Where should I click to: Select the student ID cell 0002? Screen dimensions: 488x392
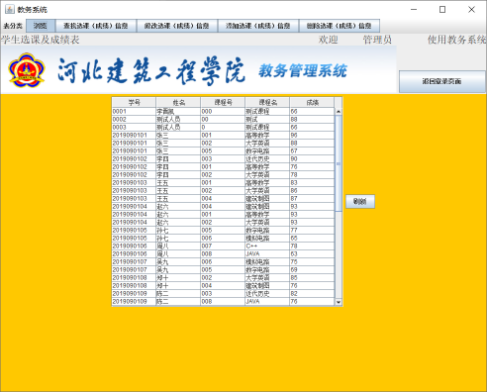click(x=134, y=119)
